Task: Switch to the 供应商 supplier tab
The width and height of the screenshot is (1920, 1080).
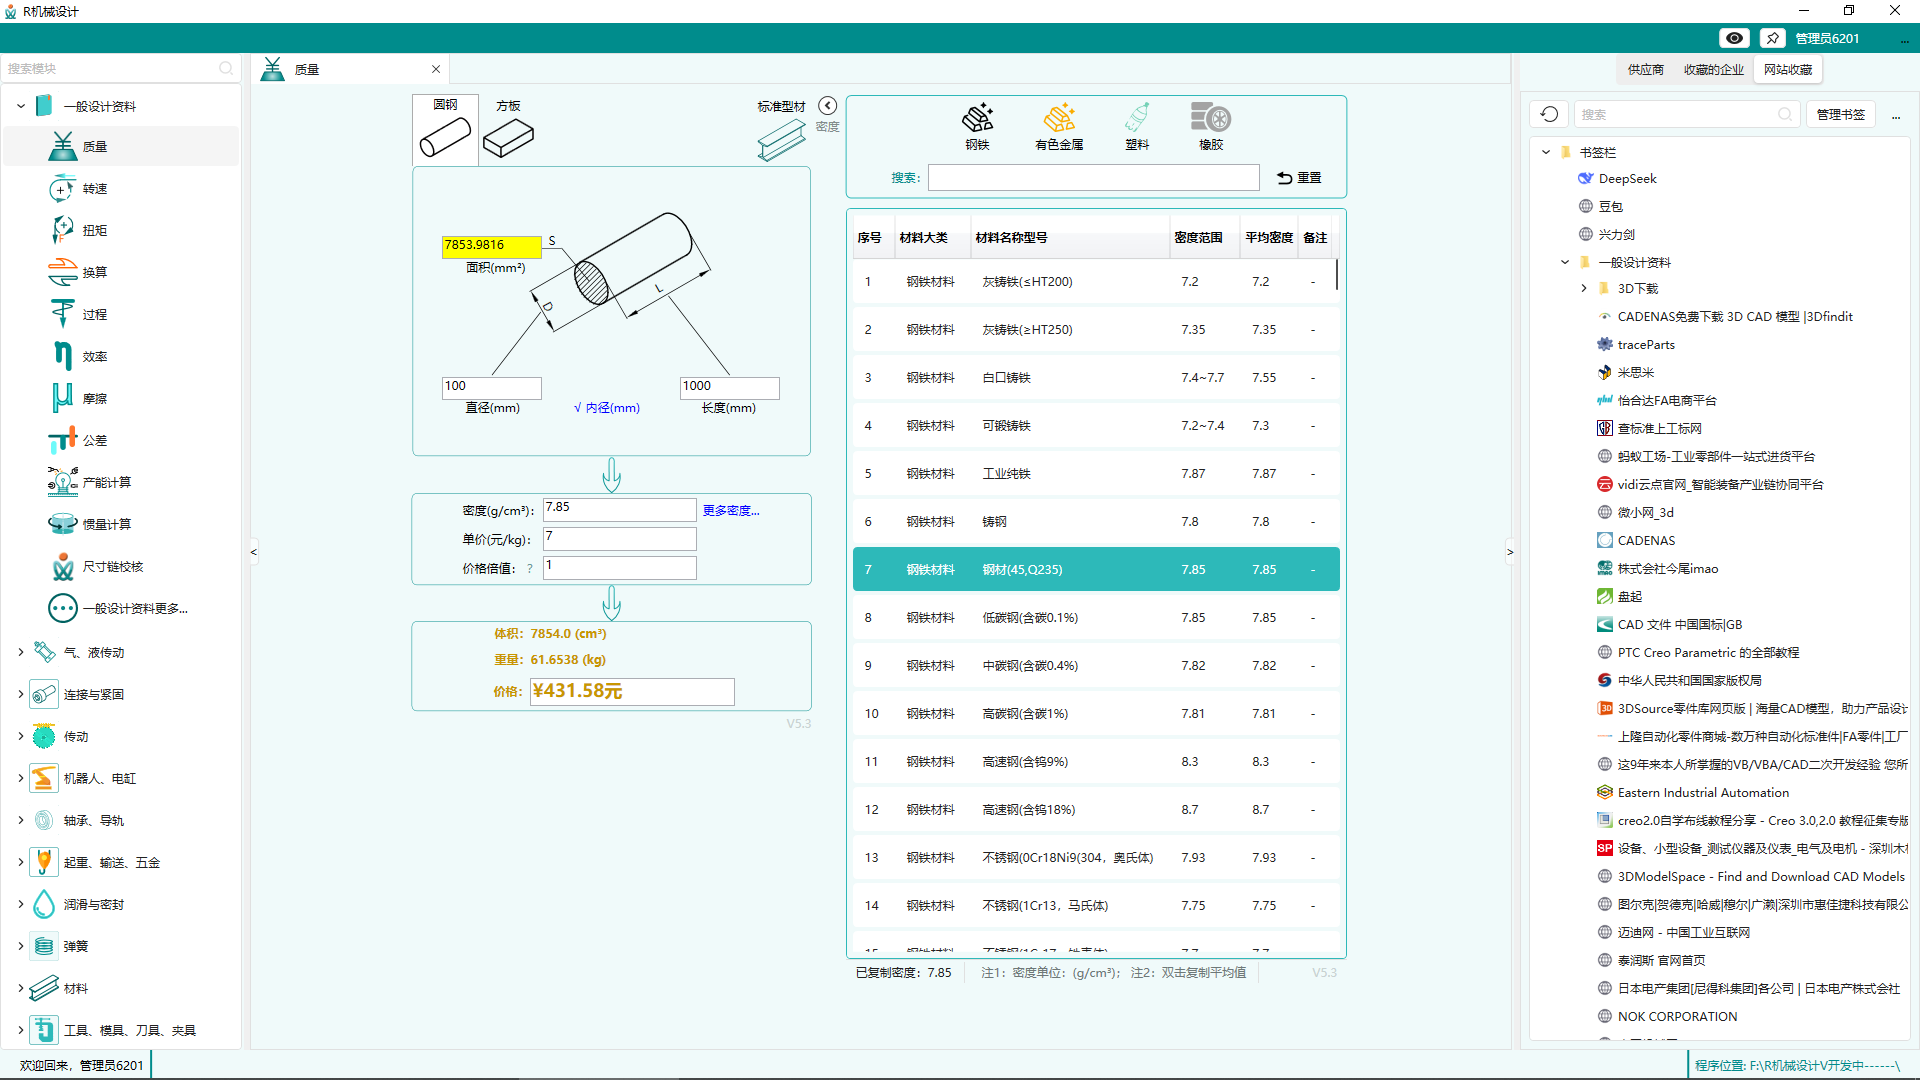Action: pyautogui.click(x=1645, y=70)
